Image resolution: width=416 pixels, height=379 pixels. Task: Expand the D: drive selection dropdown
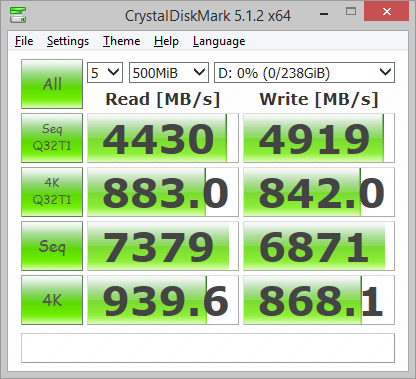pos(304,72)
